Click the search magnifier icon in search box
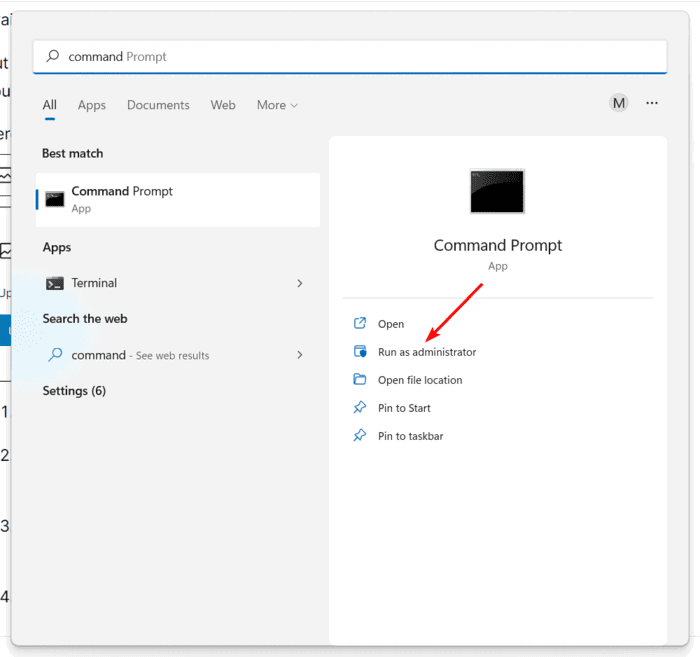 53,56
